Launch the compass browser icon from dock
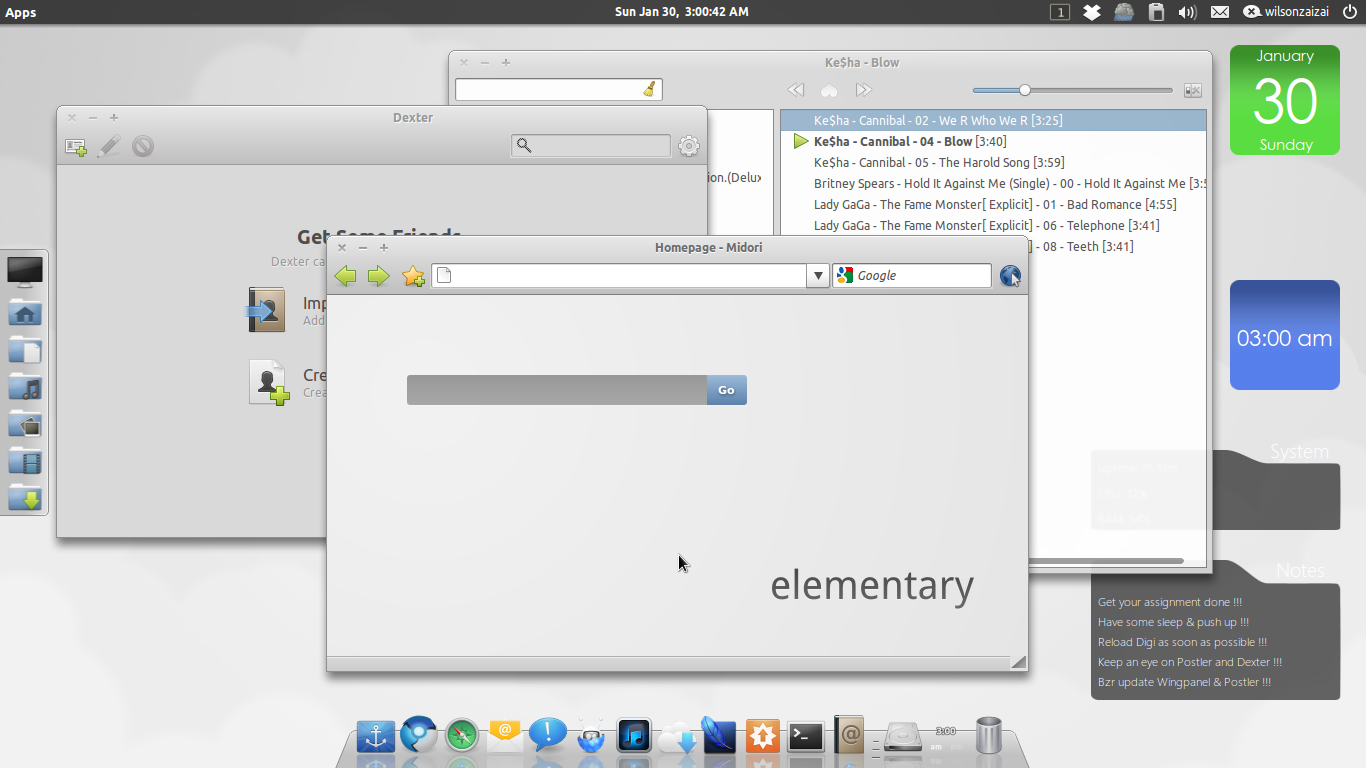1366x768 pixels. click(462, 737)
